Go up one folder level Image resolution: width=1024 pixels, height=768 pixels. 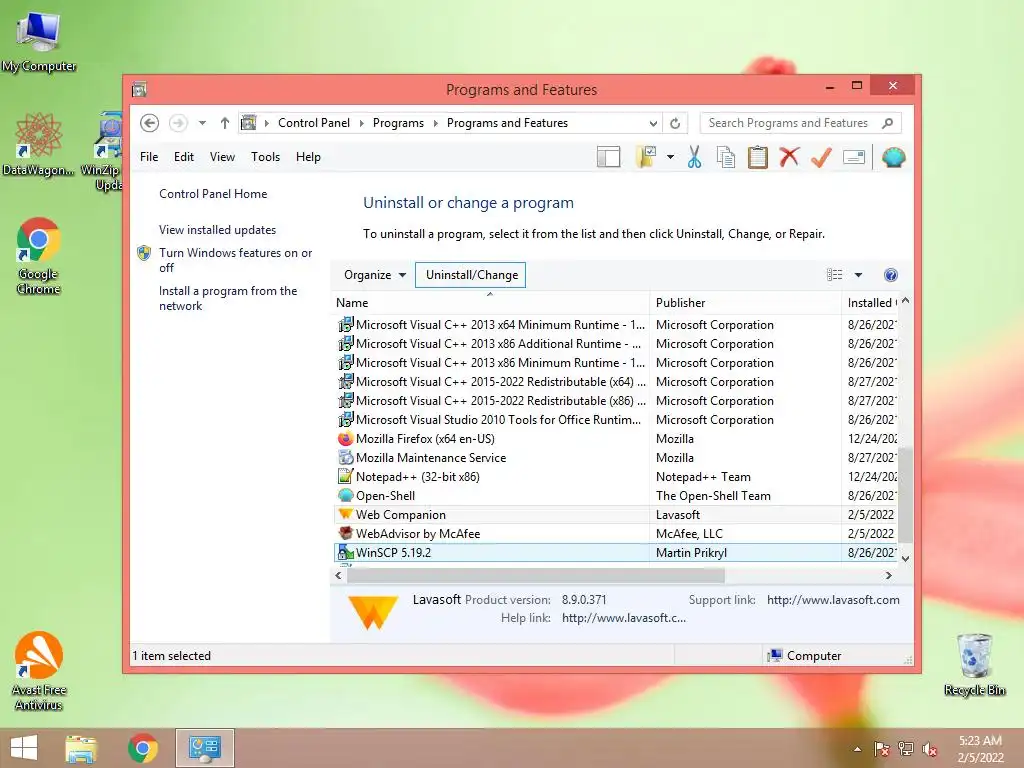pos(225,123)
